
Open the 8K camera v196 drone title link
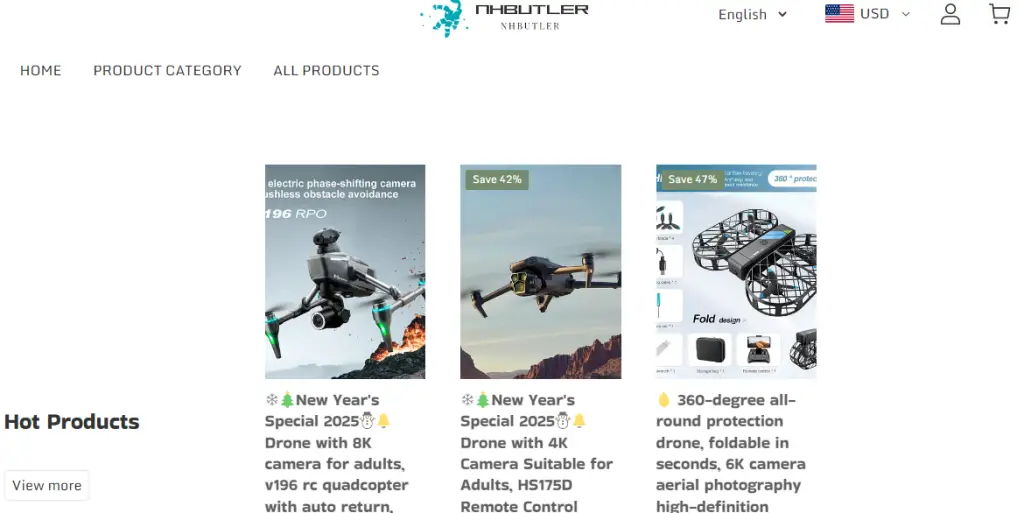pos(337,453)
